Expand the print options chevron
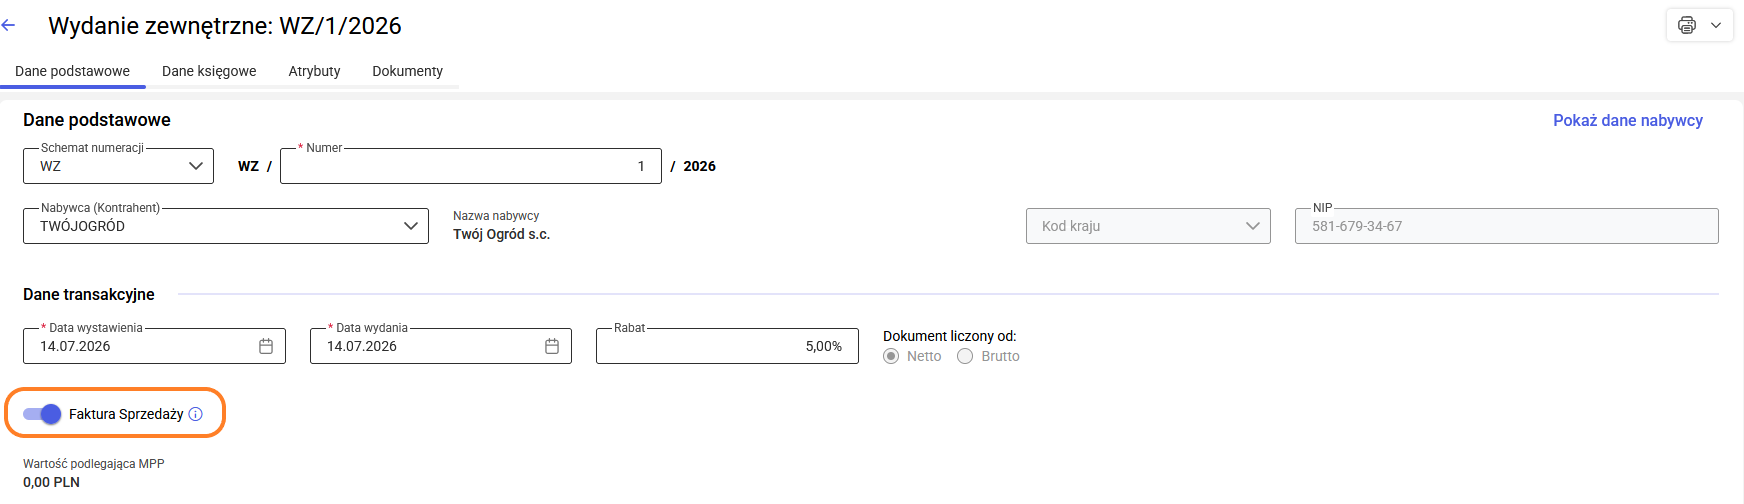Viewport: 1744px width, 504px height. pyautogui.click(x=1716, y=25)
